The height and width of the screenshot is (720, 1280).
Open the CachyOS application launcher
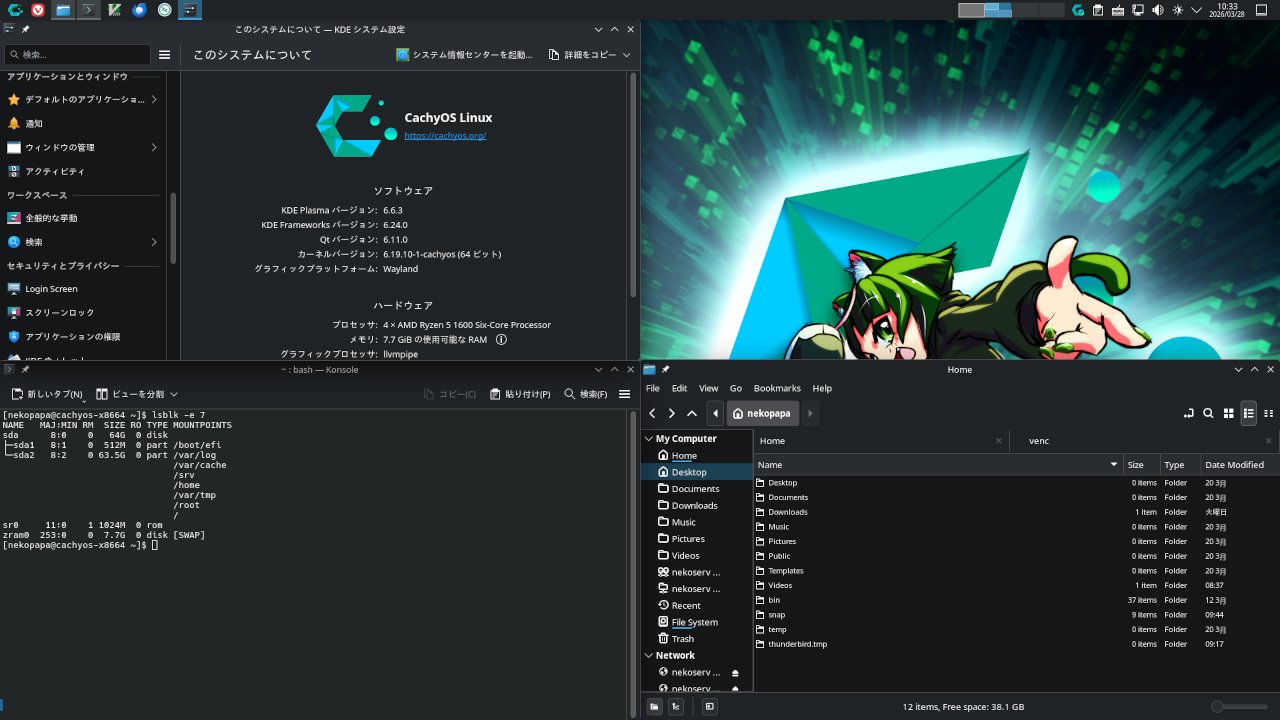[16, 10]
